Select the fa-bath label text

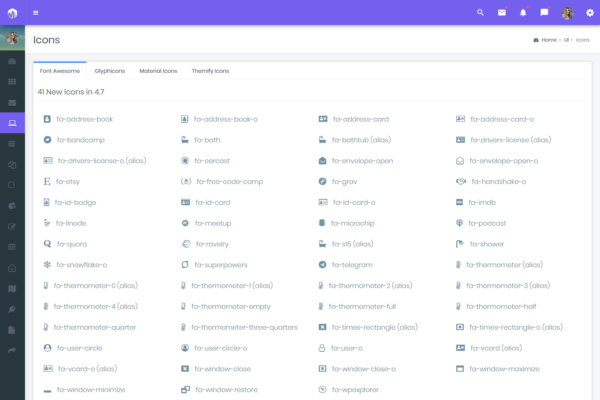pyautogui.click(x=207, y=140)
